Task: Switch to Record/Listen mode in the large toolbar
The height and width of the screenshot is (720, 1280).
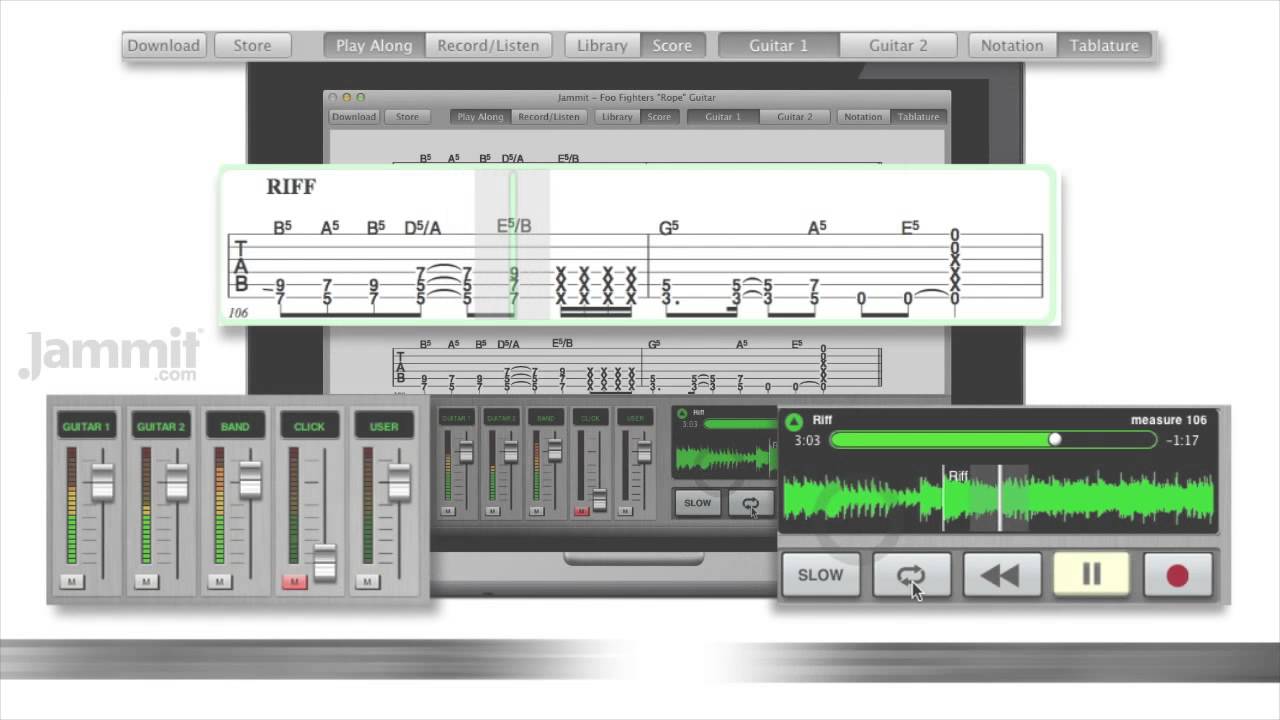Action: pos(488,45)
